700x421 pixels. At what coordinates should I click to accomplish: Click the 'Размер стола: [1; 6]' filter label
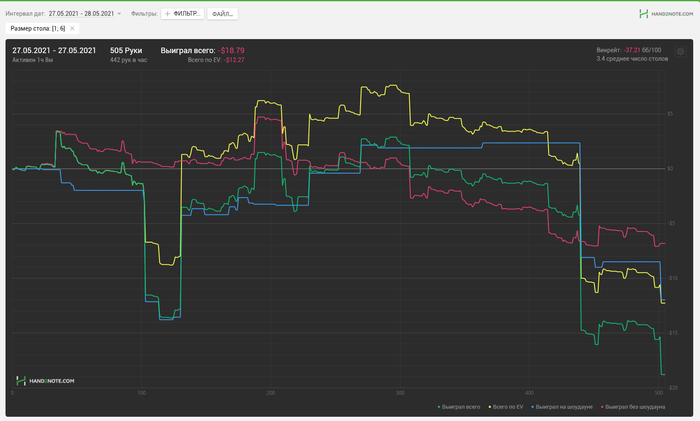pyautogui.click(x=38, y=28)
